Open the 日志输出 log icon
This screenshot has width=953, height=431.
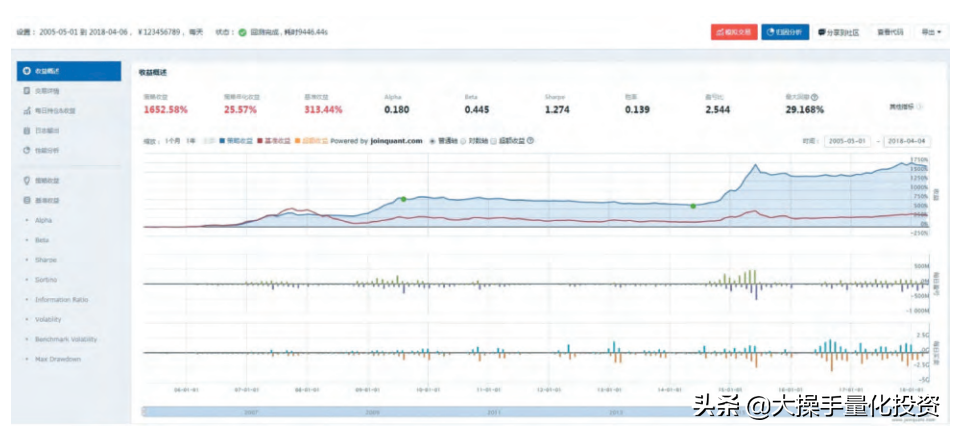point(26,130)
